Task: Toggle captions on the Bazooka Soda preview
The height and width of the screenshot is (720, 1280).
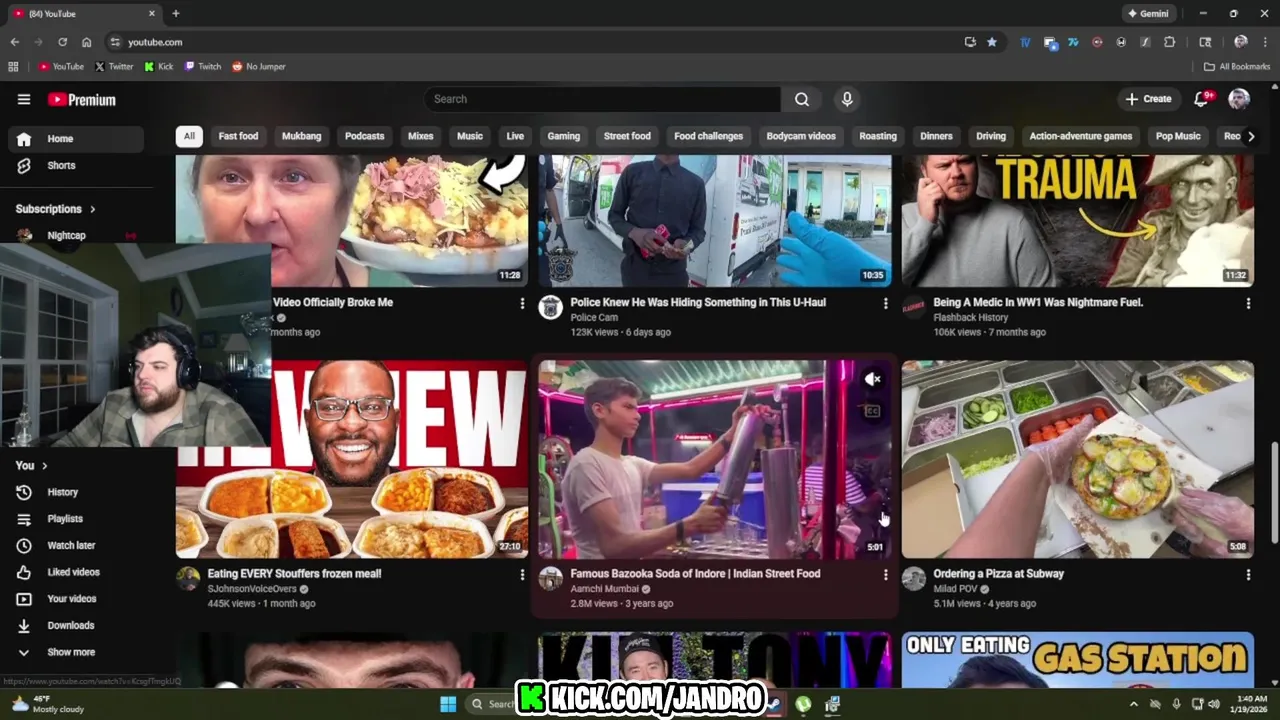Action: (x=873, y=411)
